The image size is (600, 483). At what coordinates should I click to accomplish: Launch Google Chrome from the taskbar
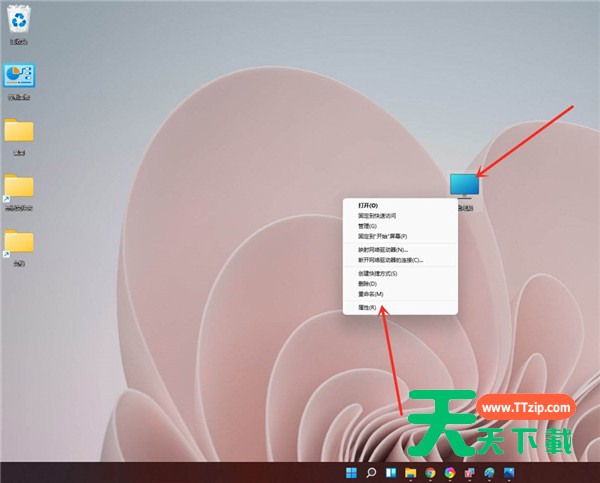point(430,473)
